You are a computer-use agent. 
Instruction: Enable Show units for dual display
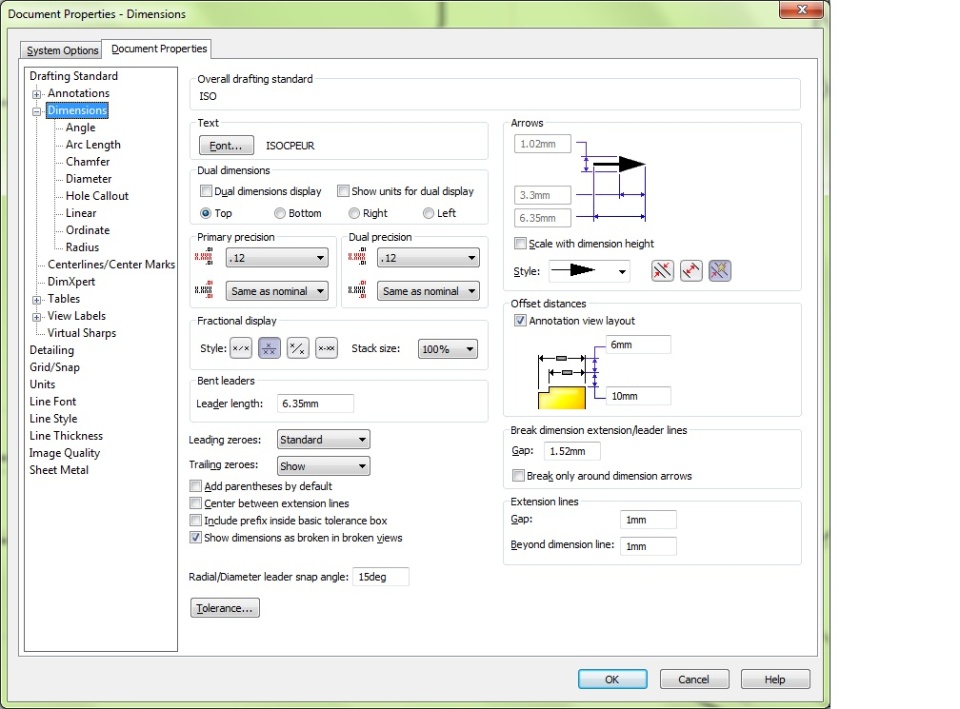343,191
